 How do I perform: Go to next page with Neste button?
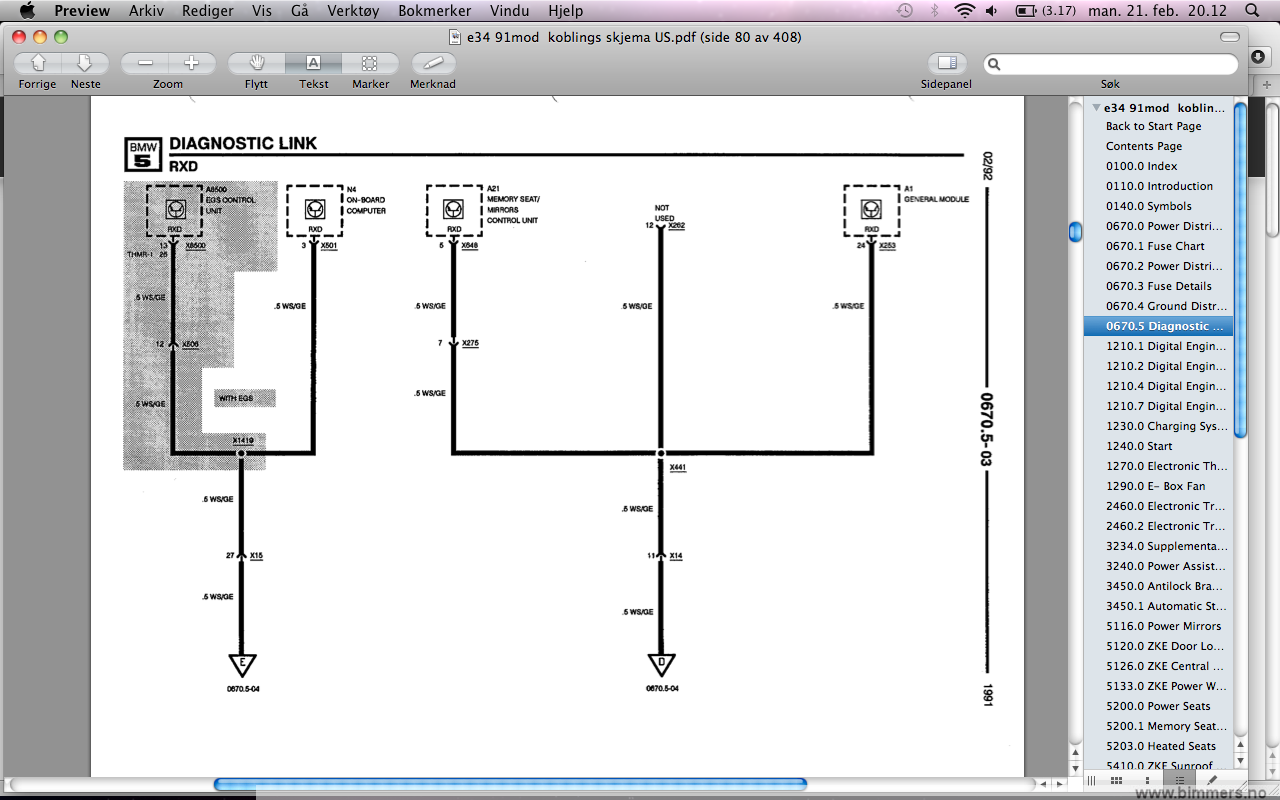point(85,63)
